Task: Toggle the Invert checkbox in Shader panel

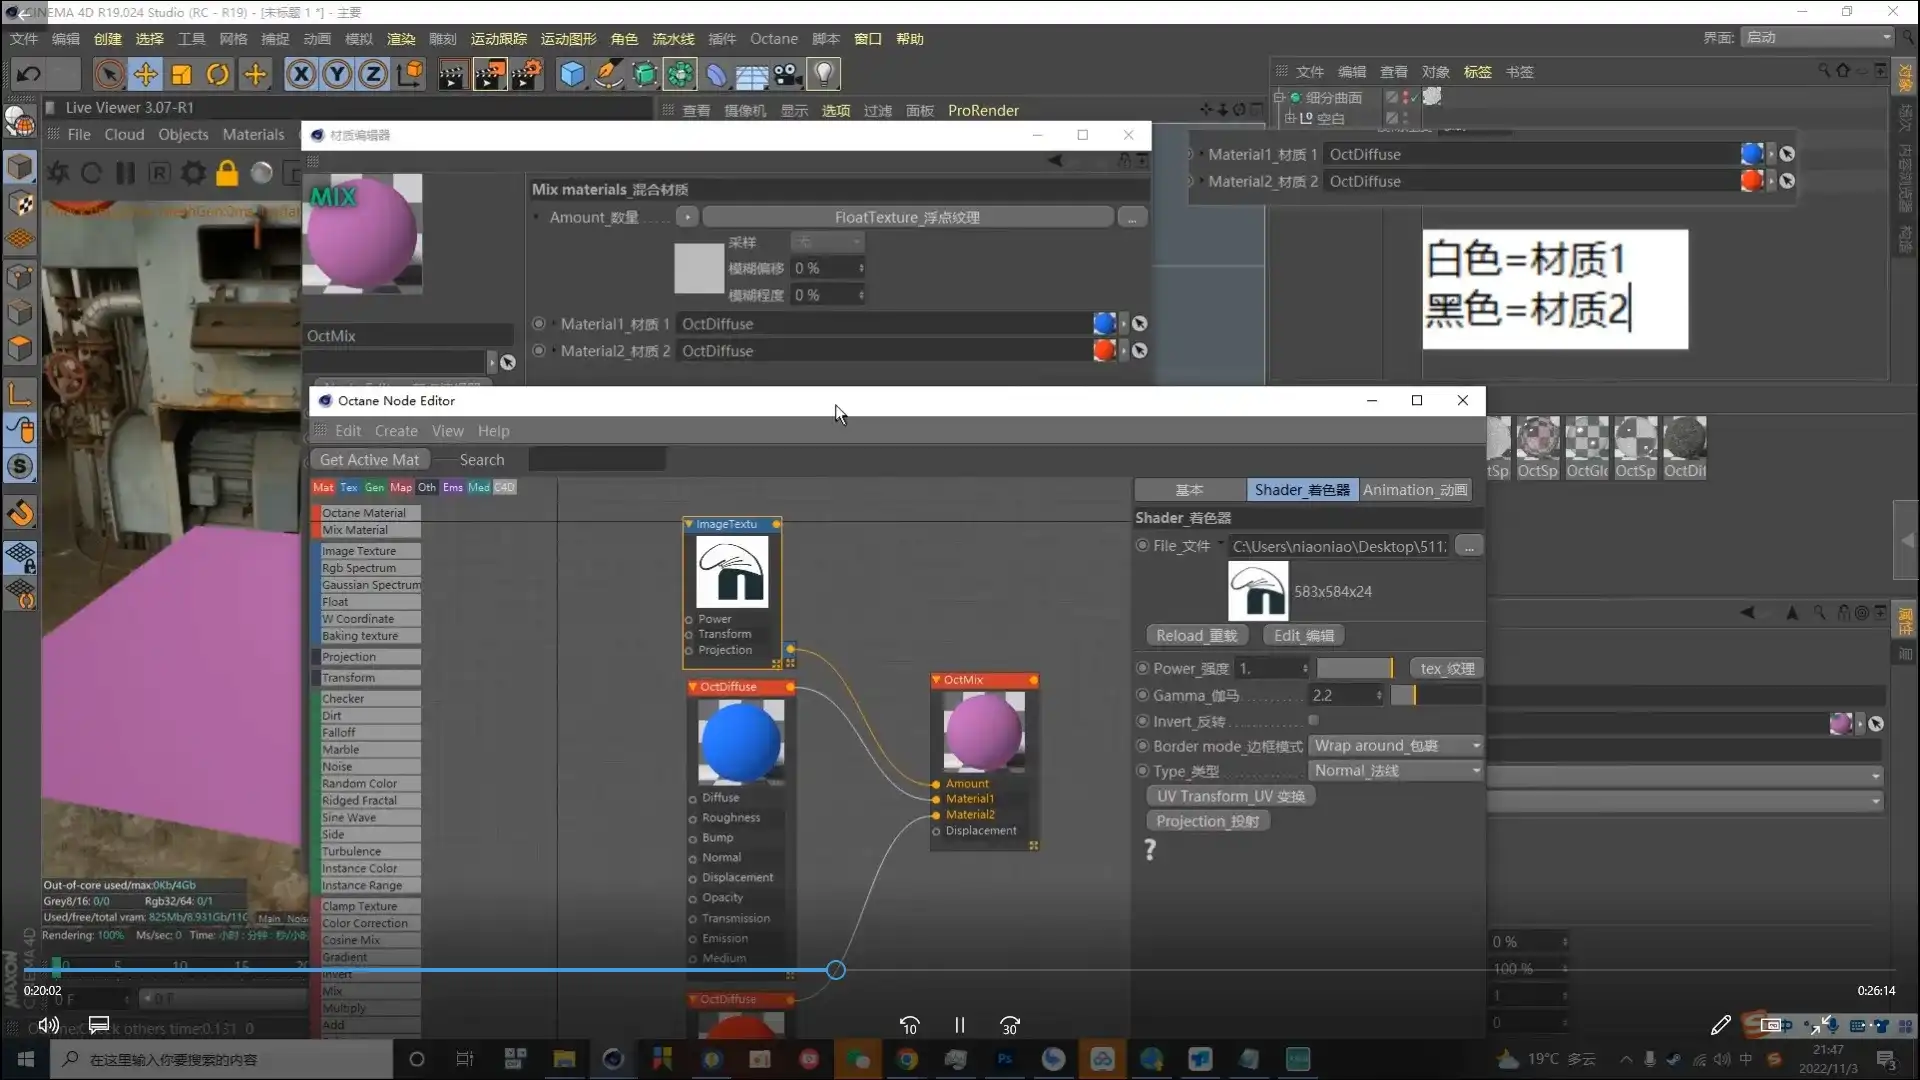Action: point(1313,721)
